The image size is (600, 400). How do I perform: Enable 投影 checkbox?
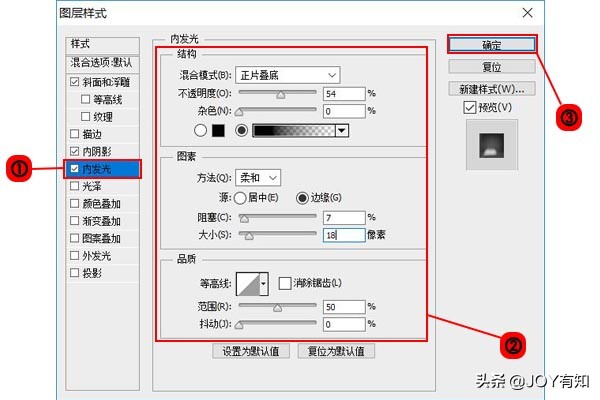tap(75, 273)
